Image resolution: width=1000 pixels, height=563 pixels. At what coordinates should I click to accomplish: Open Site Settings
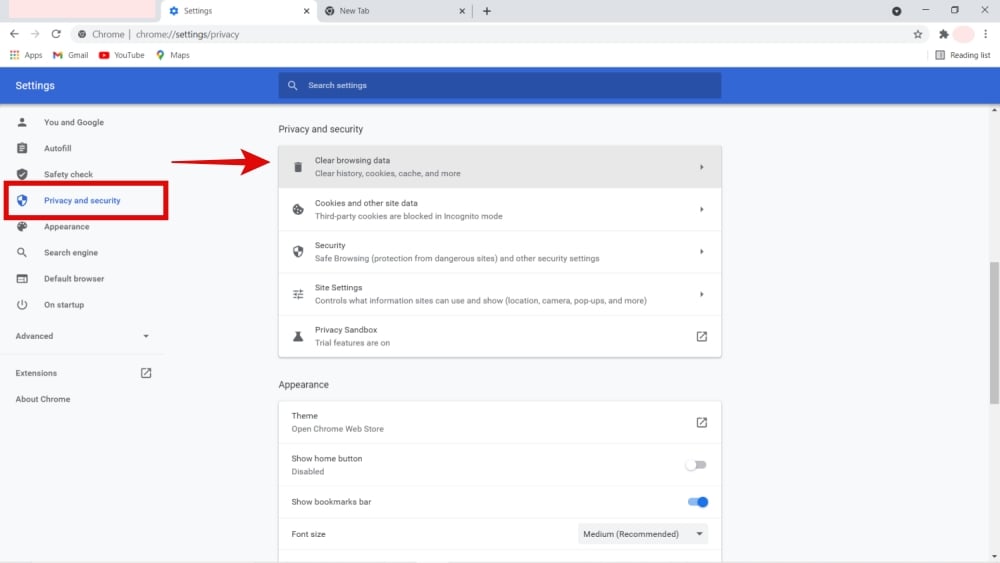tap(499, 294)
